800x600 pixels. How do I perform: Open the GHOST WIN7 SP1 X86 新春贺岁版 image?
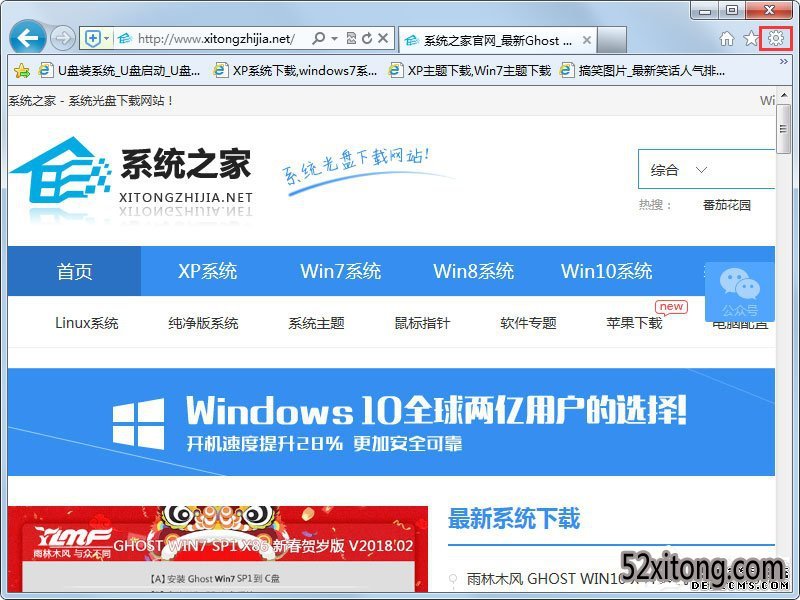click(x=218, y=548)
